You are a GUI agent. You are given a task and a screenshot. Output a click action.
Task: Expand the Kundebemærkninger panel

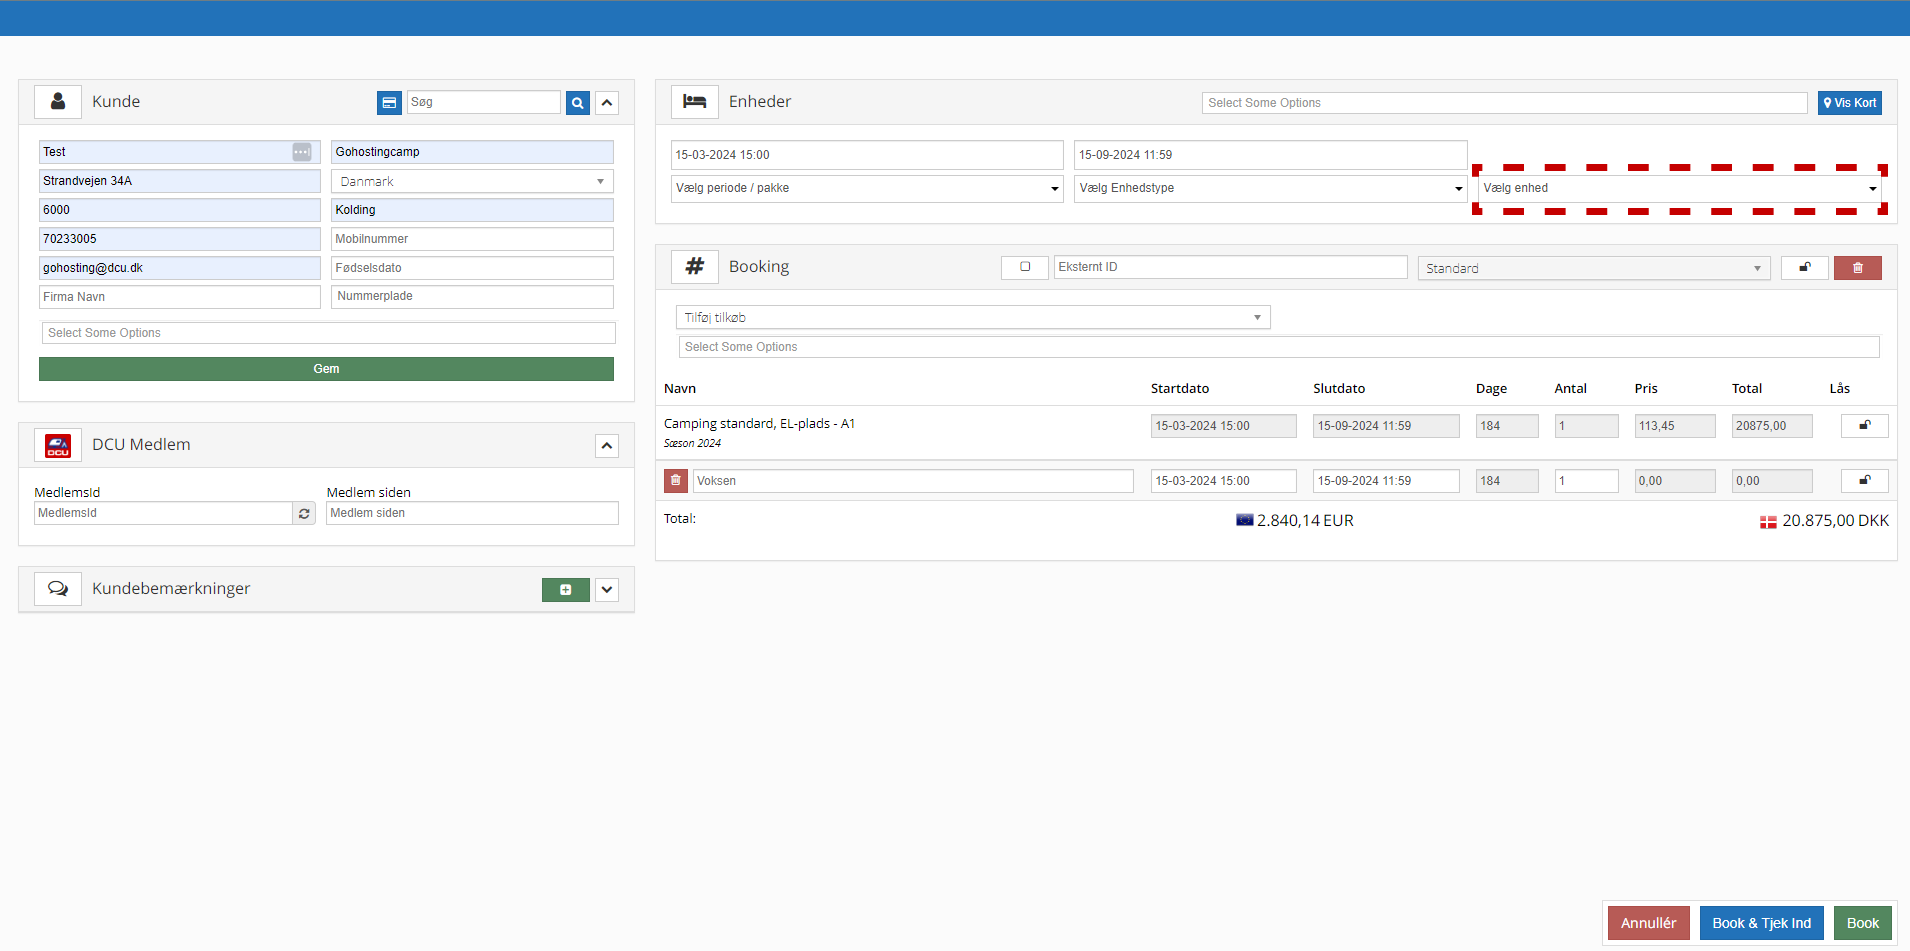pos(607,590)
